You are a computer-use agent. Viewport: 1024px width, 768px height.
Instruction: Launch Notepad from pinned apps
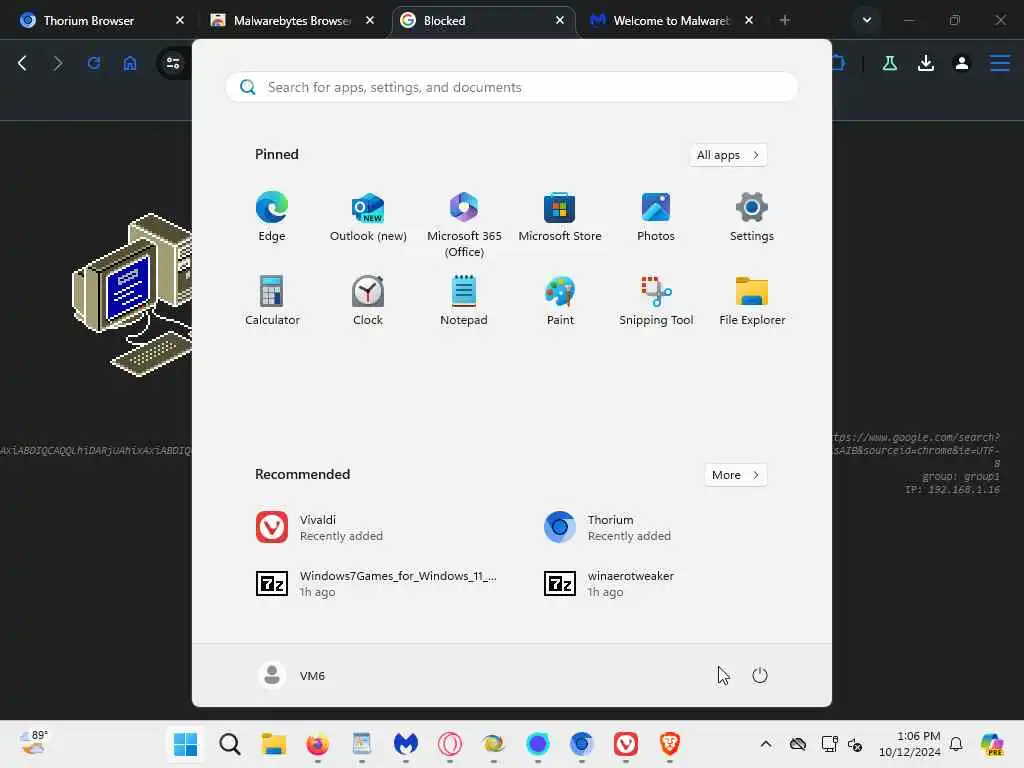coord(464,301)
